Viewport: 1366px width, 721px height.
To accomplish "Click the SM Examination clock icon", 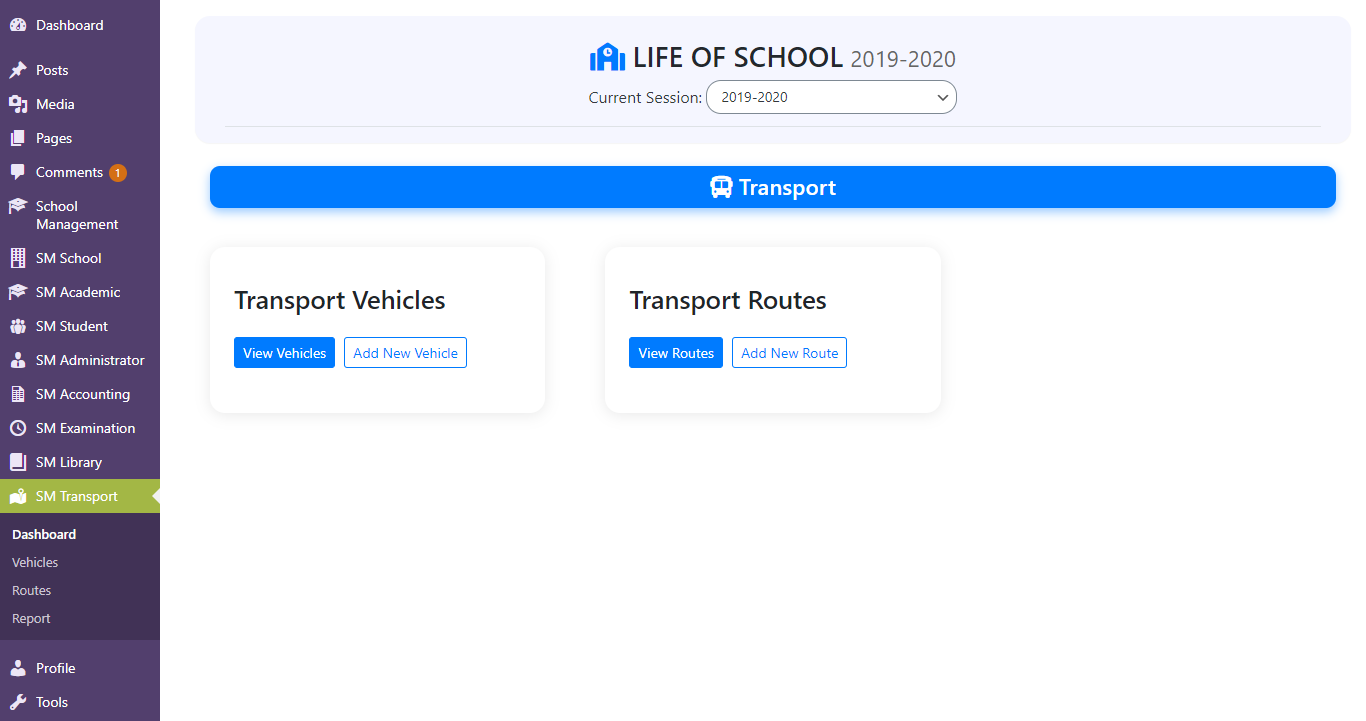I will point(18,428).
